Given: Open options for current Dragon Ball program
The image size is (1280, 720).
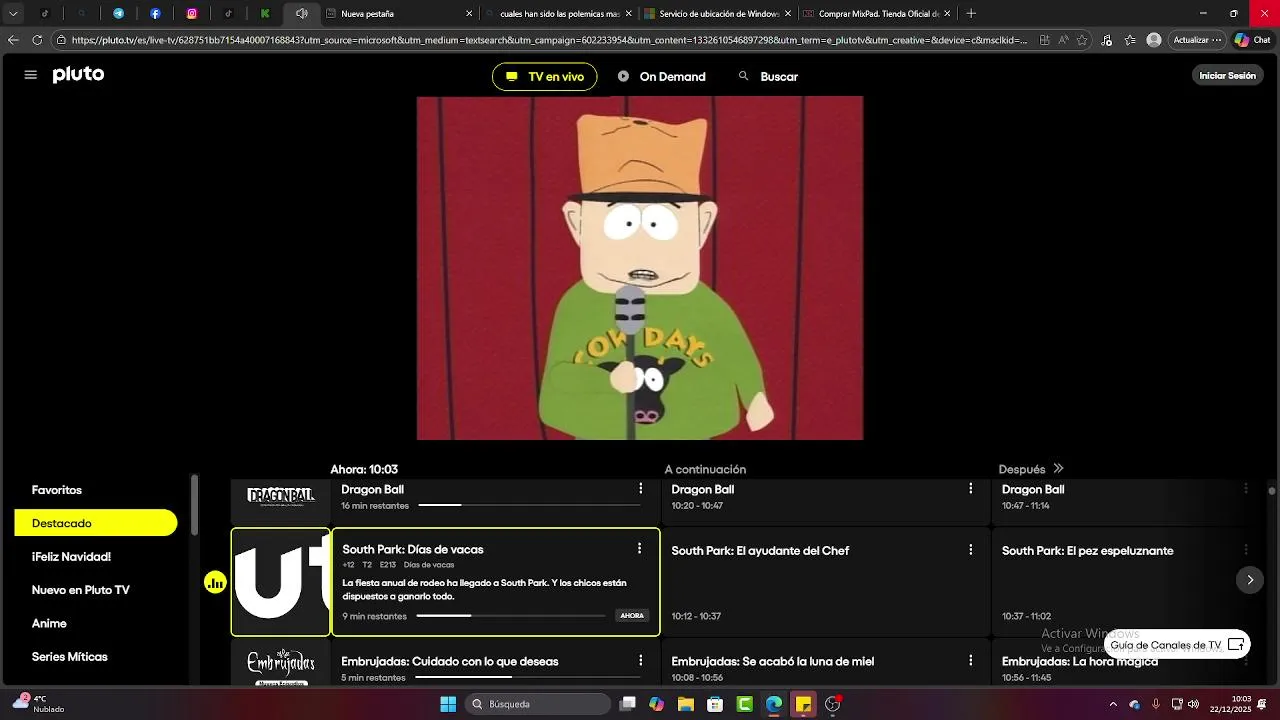Looking at the screenshot, I should pyautogui.click(x=640, y=489).
